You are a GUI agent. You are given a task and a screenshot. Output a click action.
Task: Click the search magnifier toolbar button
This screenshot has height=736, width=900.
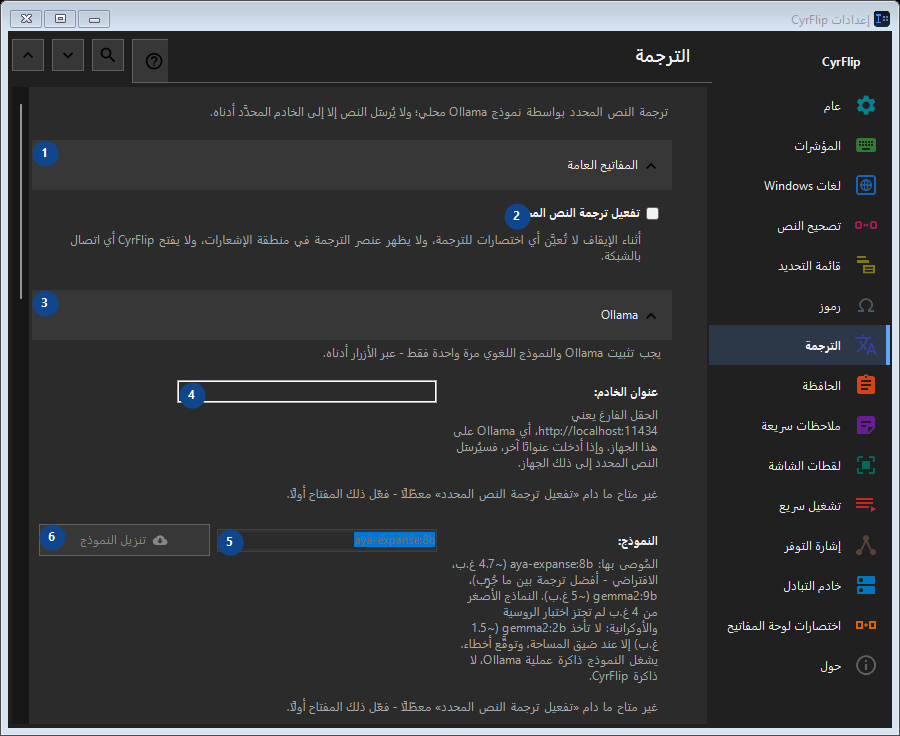108,55
